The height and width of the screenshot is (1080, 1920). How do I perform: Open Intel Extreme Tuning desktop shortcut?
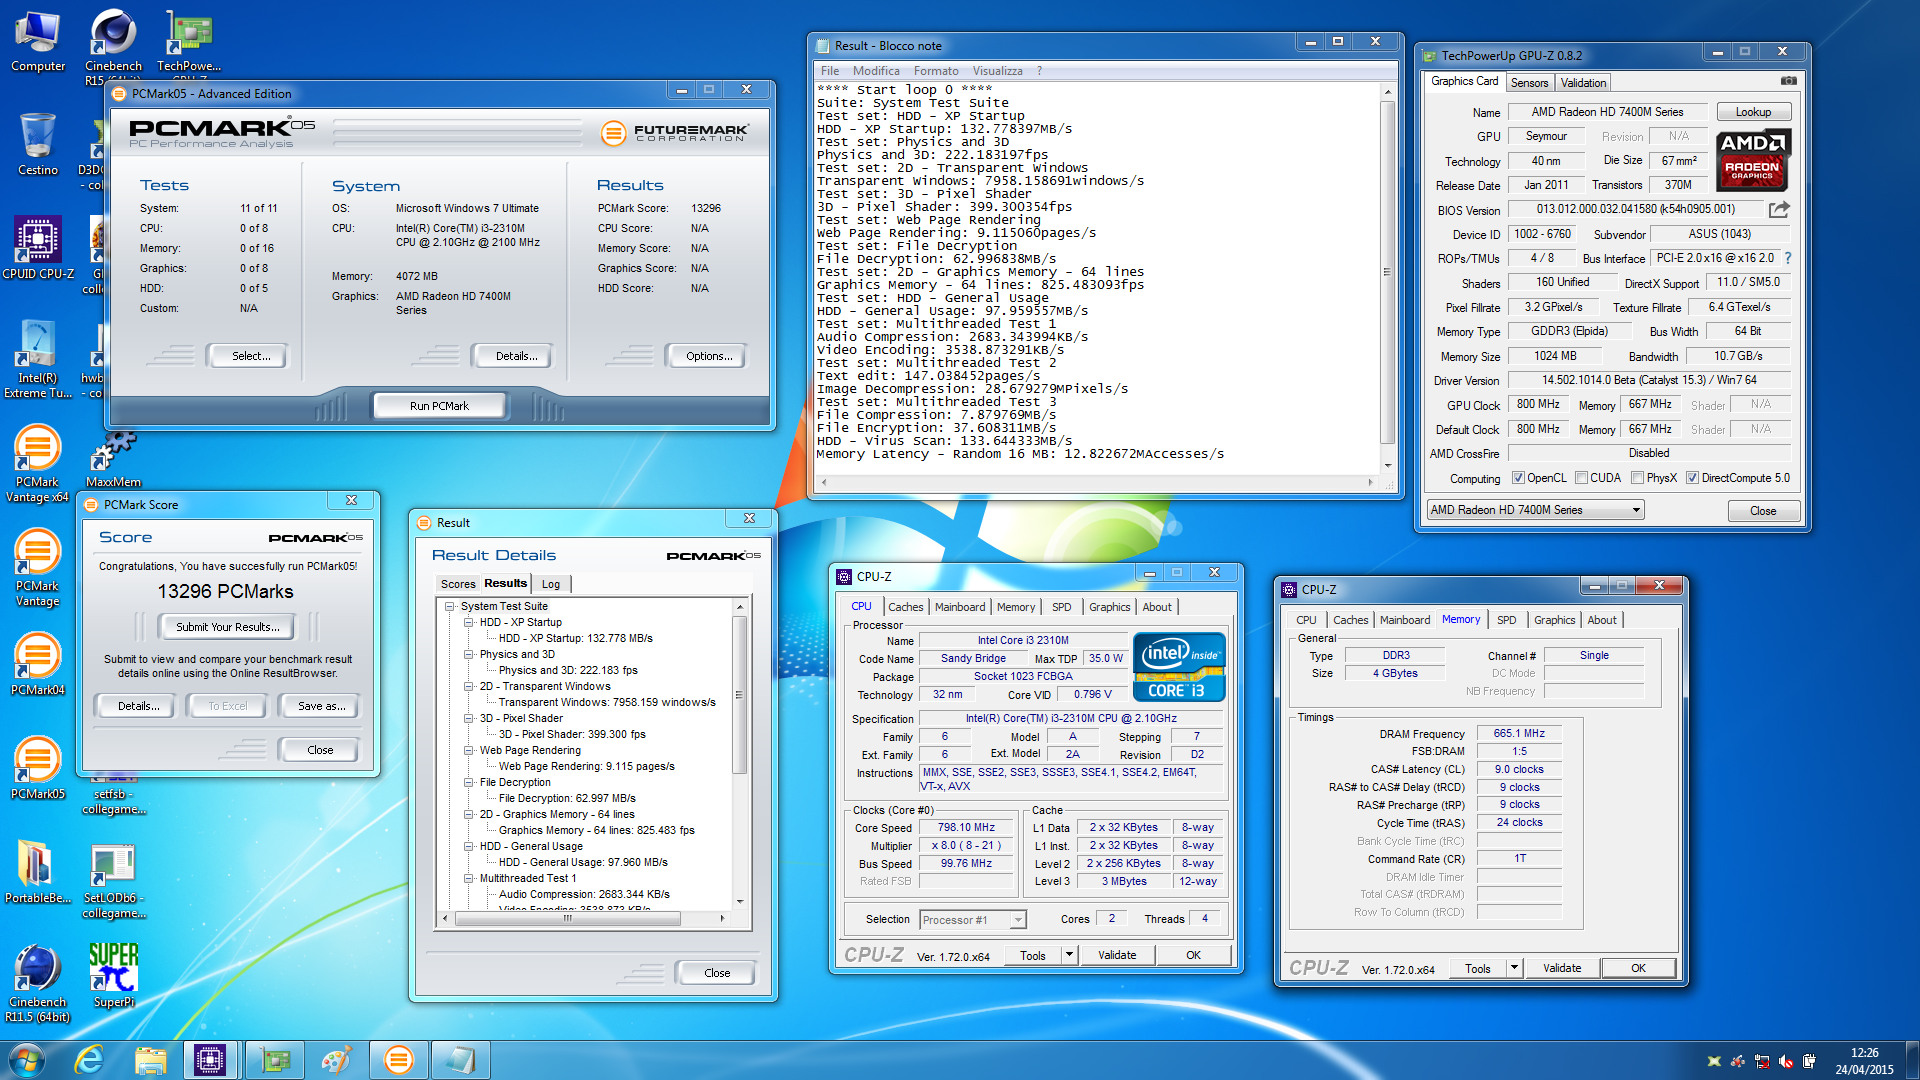38,360
